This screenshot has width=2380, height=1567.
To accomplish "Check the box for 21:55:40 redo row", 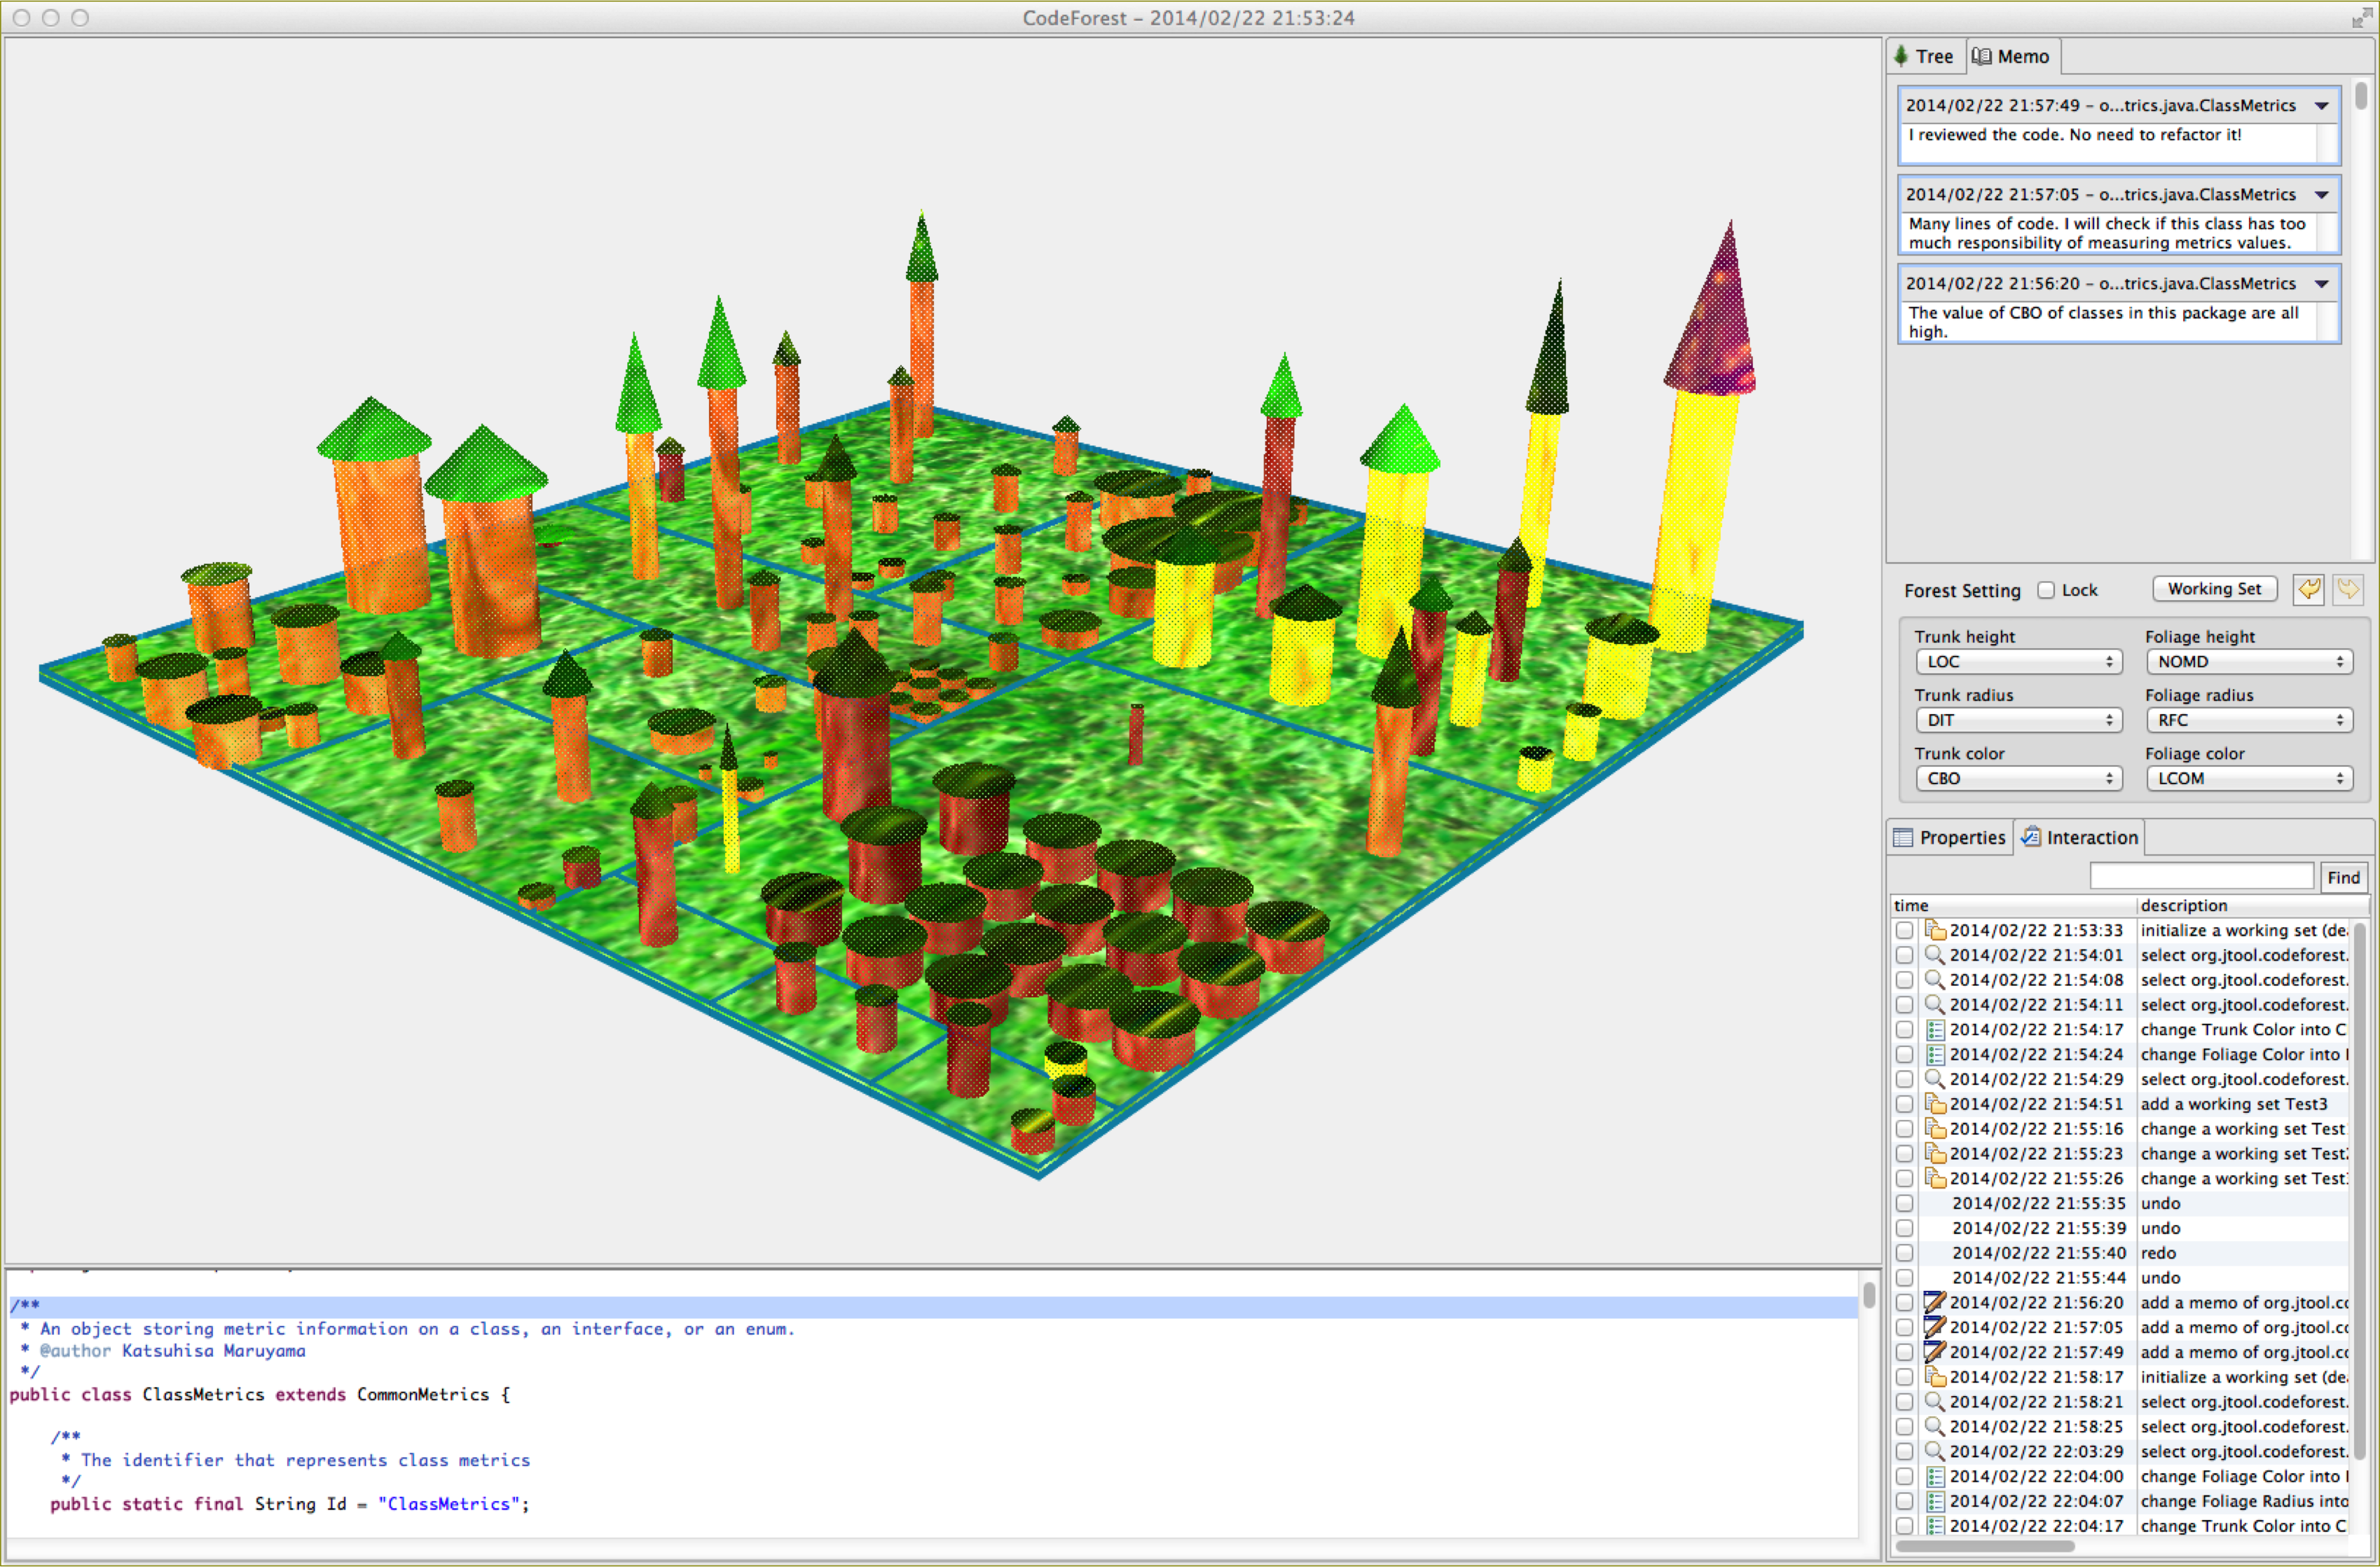I will (x=1904, y=1253).
